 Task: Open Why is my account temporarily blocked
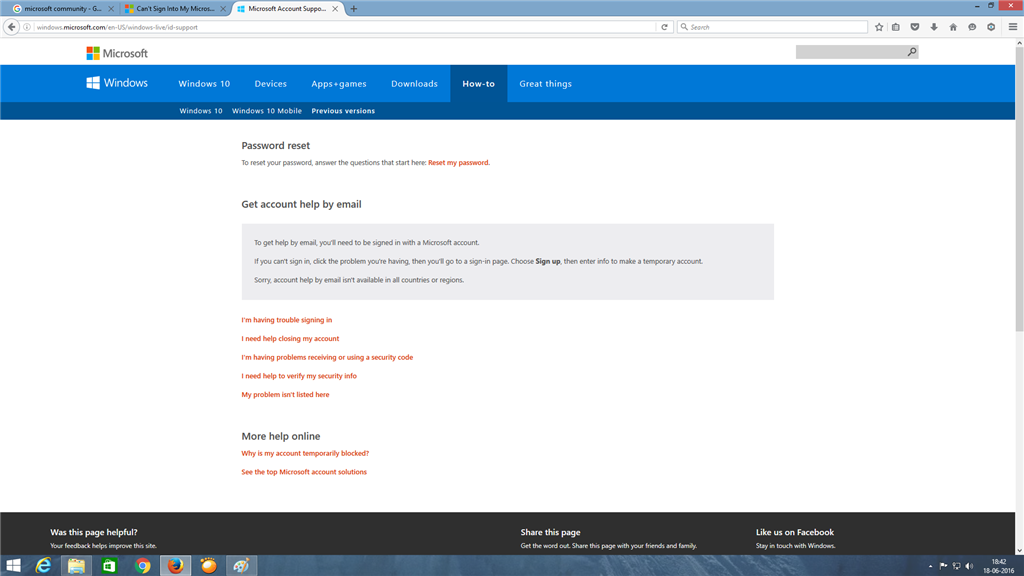[305, 453]
